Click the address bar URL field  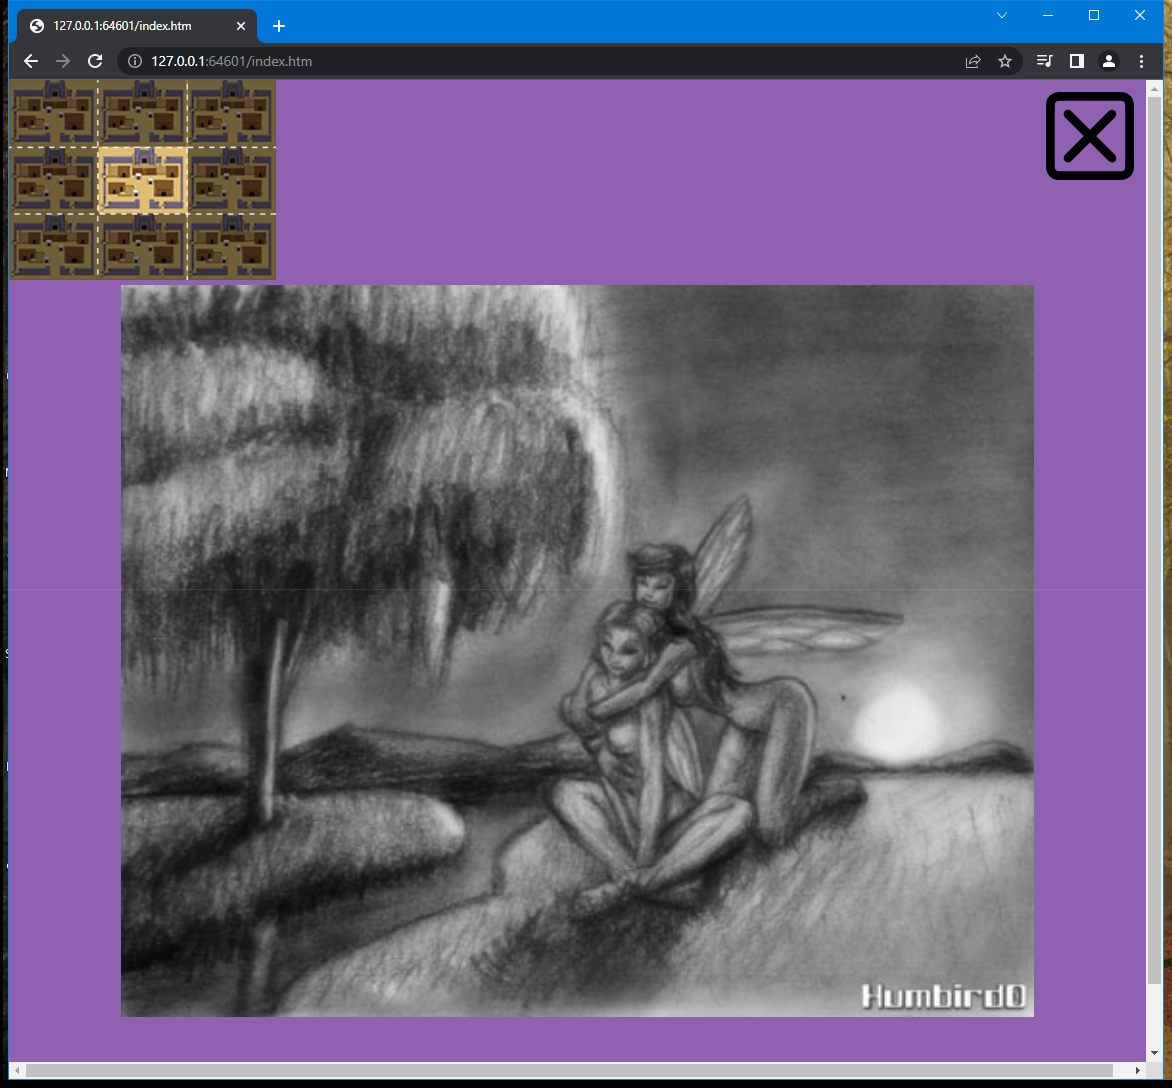click(500, 61)
